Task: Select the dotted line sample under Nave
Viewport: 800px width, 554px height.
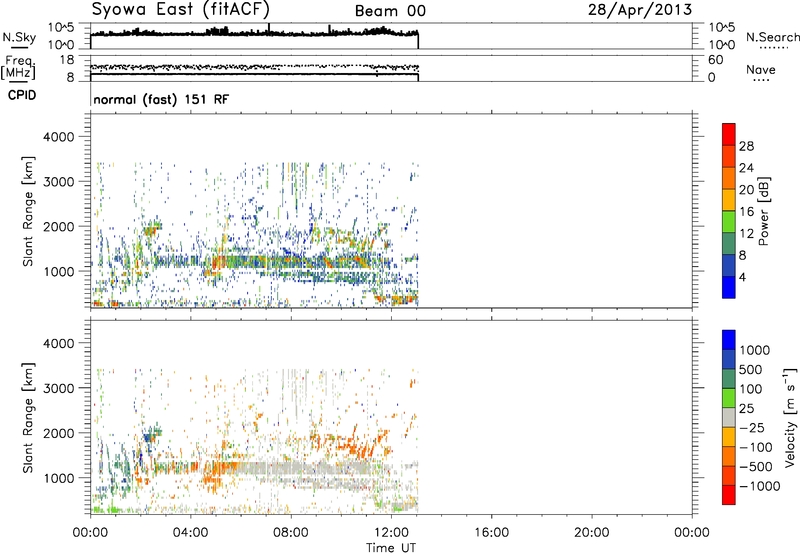Action: coord(761,80)
